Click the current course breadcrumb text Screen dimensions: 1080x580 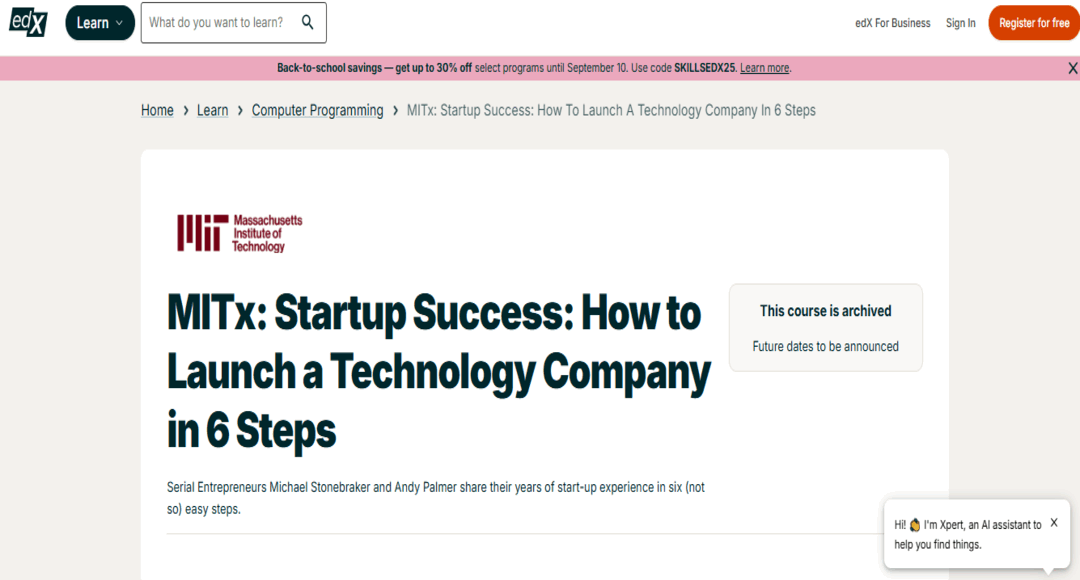click(611, 110)
